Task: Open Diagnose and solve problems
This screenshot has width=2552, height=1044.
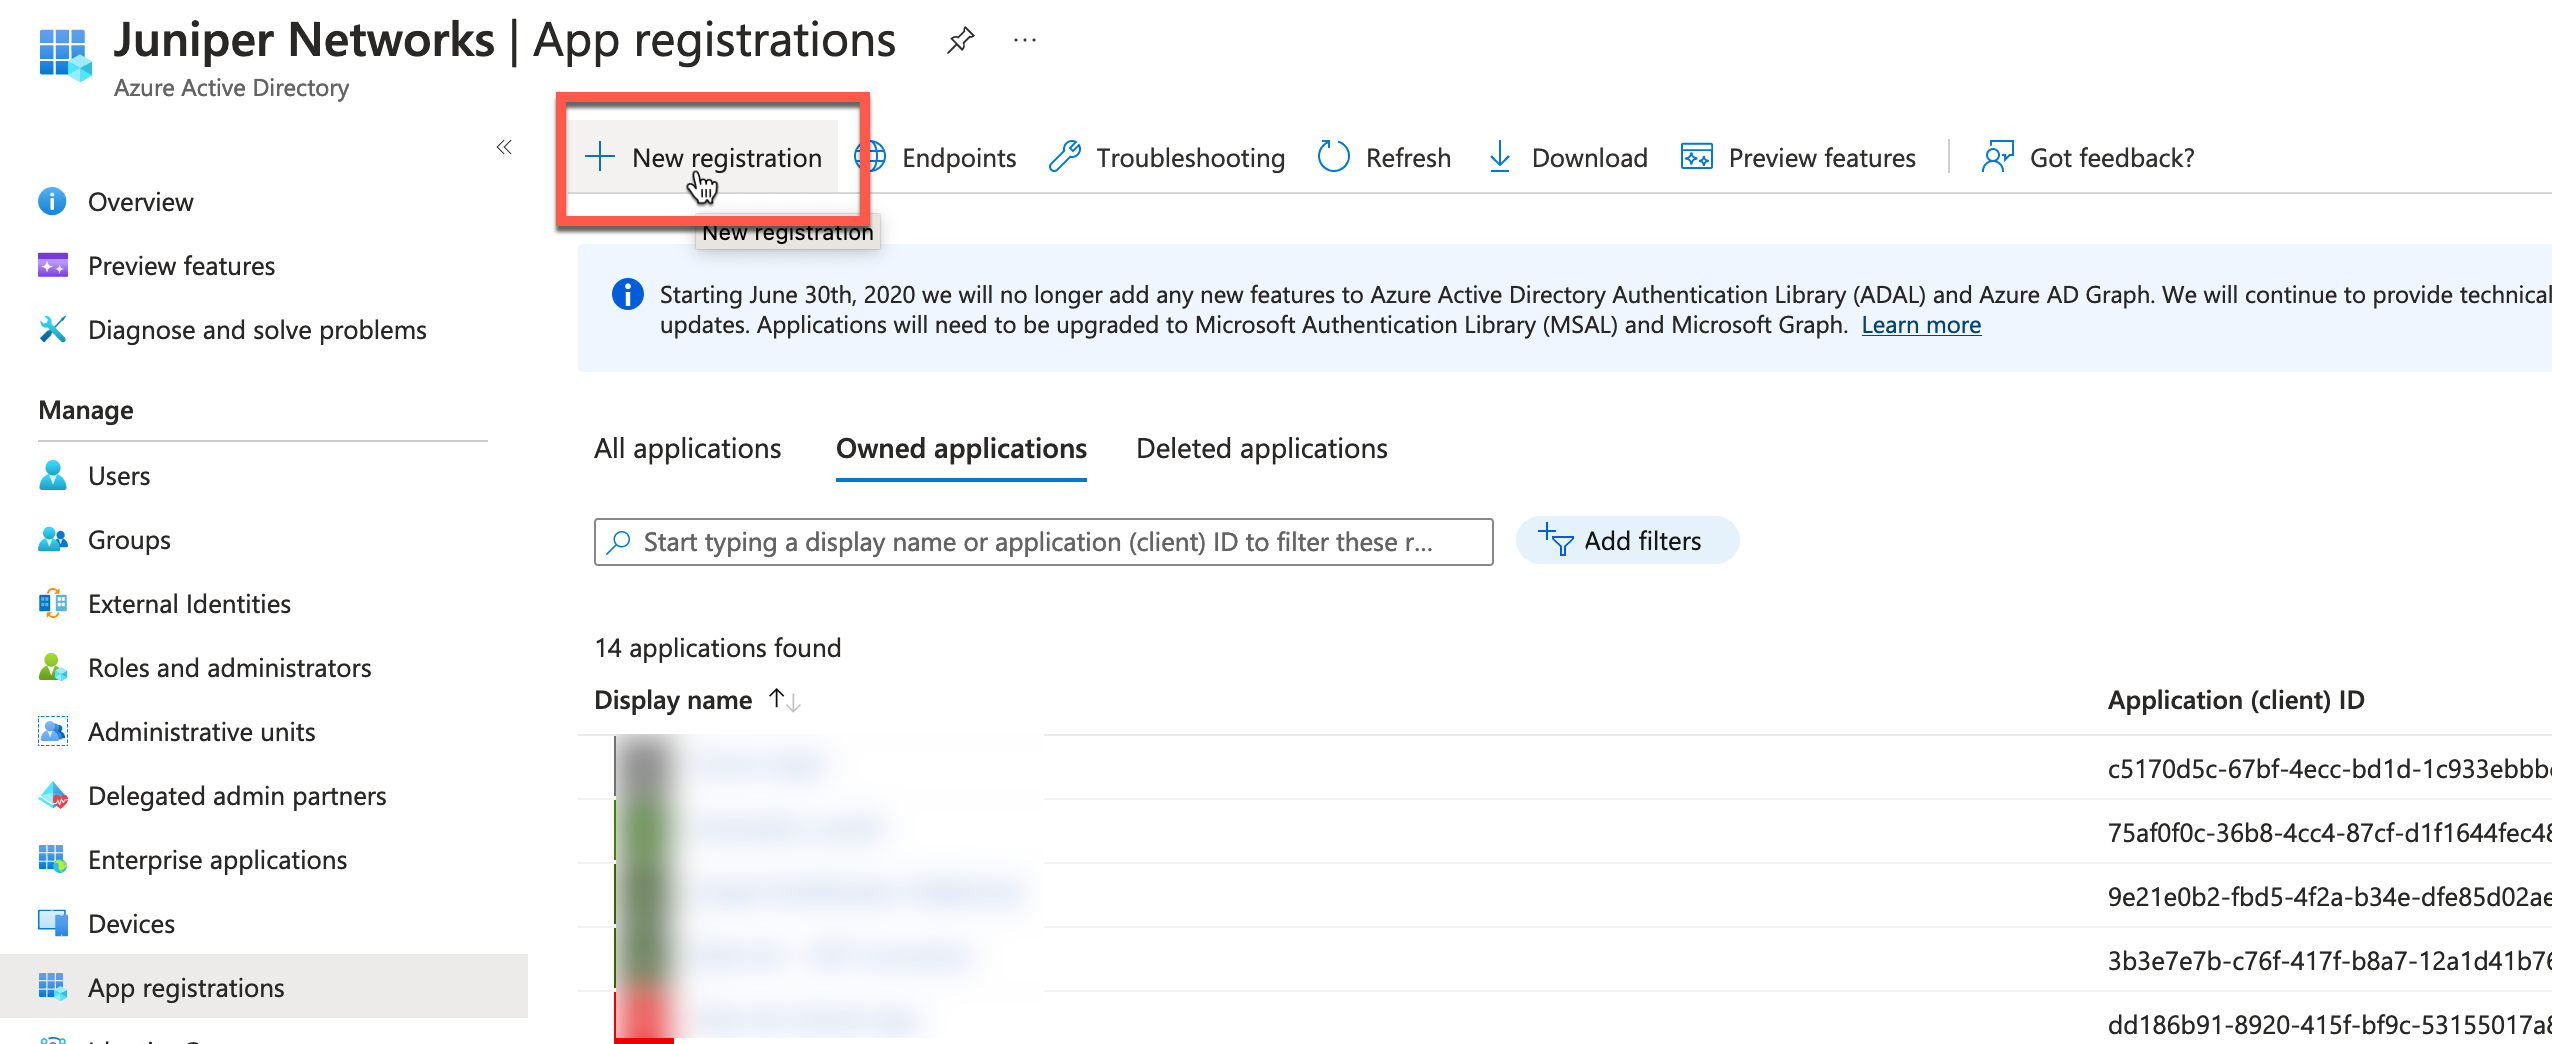Action: point(257,330)
